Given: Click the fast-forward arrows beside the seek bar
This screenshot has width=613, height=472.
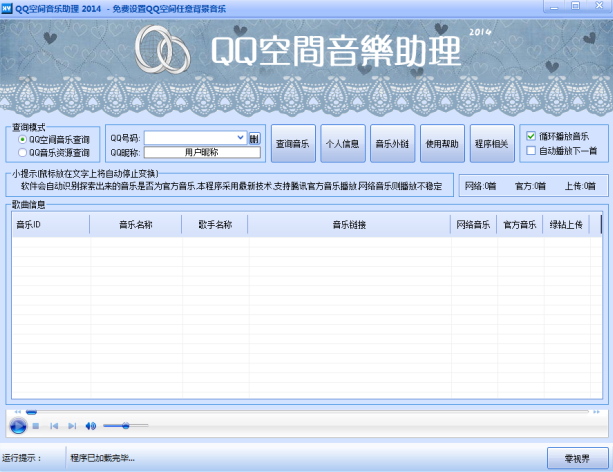Looking at the screenshot, I should pyautogui.click(x=596, y=412).
